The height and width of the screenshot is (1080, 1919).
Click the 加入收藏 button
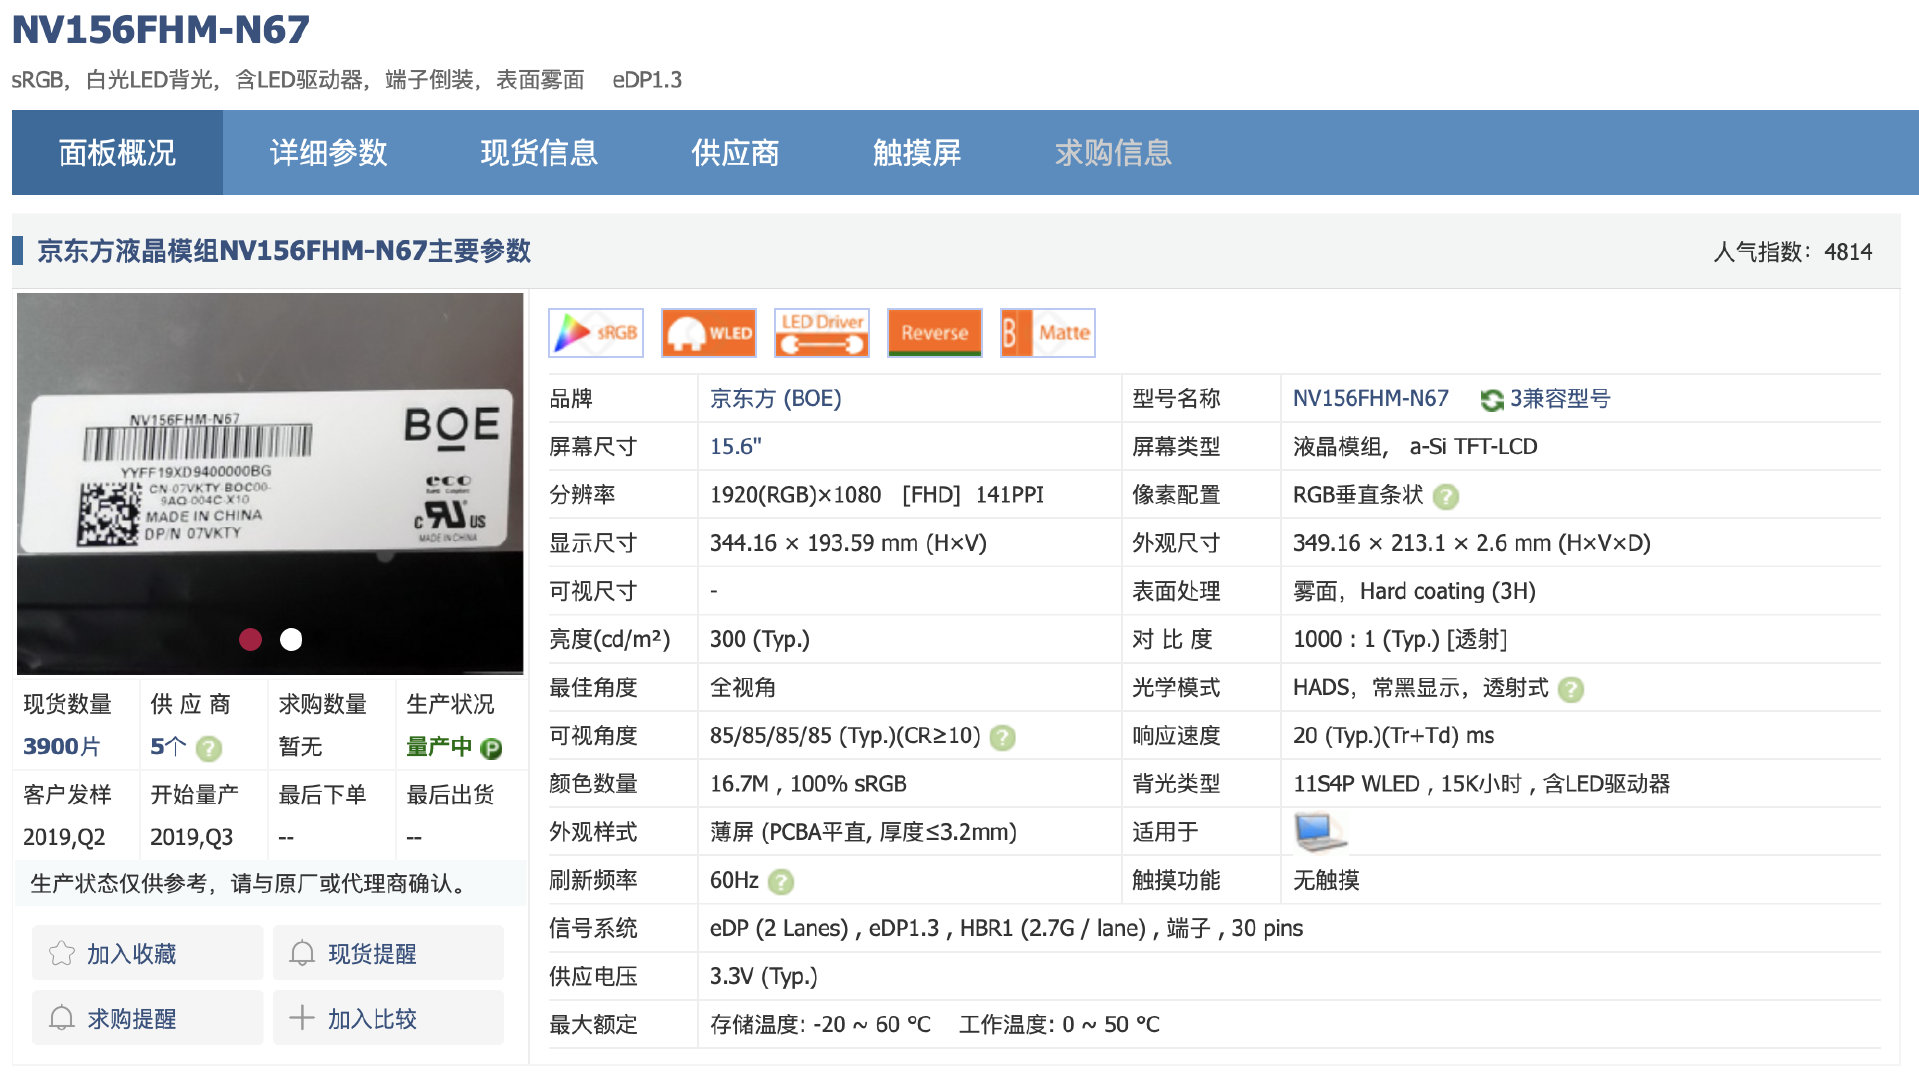pyautogui.click(x=148, y=953)
